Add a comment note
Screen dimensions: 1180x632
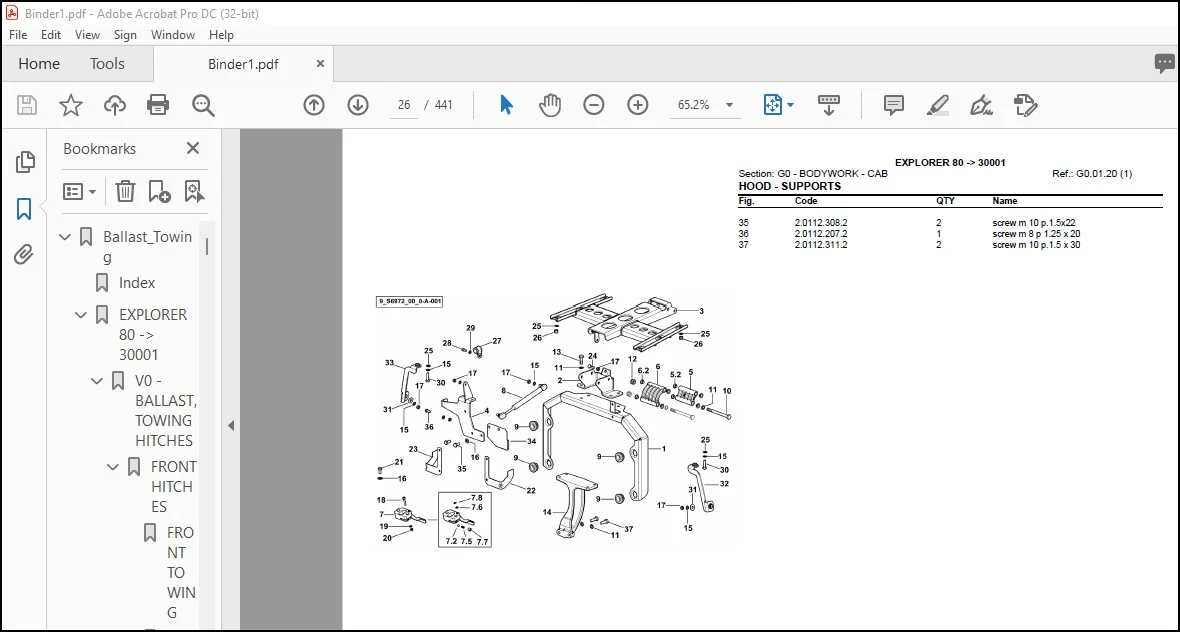893,105
